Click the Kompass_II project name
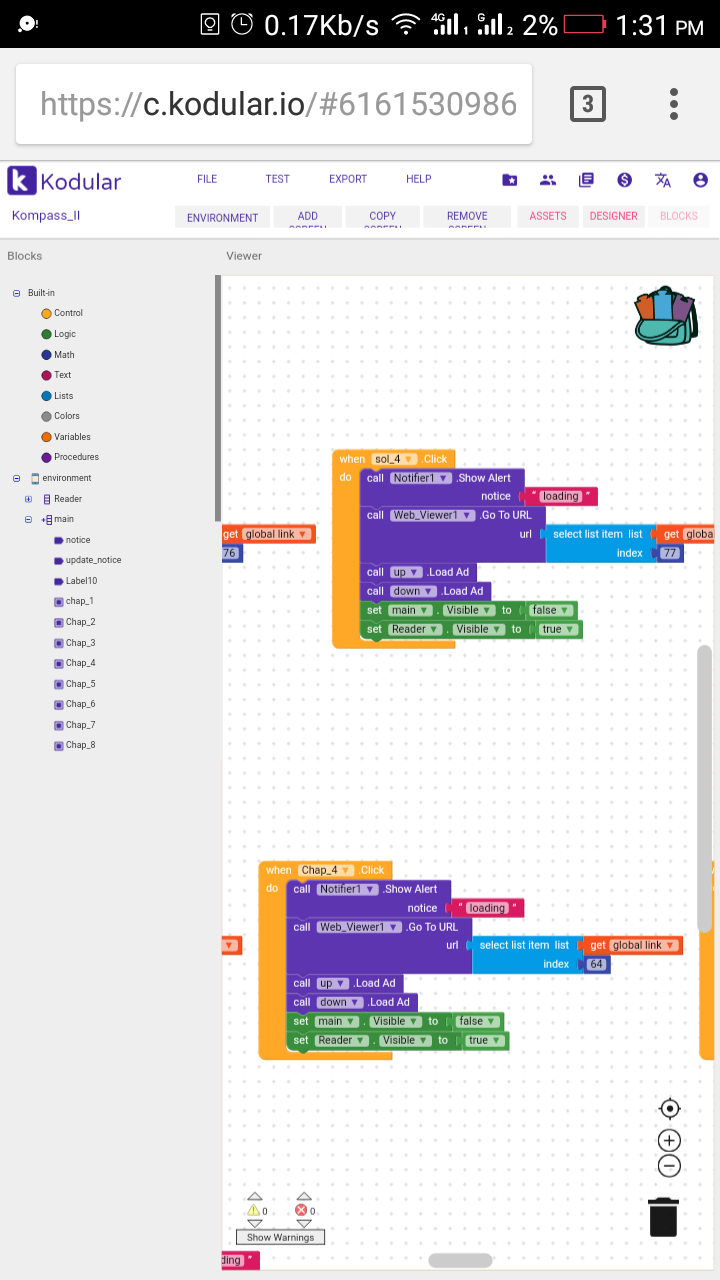The height and width of the screenshot is (1280, 720). pyautogui.click(x=45, y=215)
